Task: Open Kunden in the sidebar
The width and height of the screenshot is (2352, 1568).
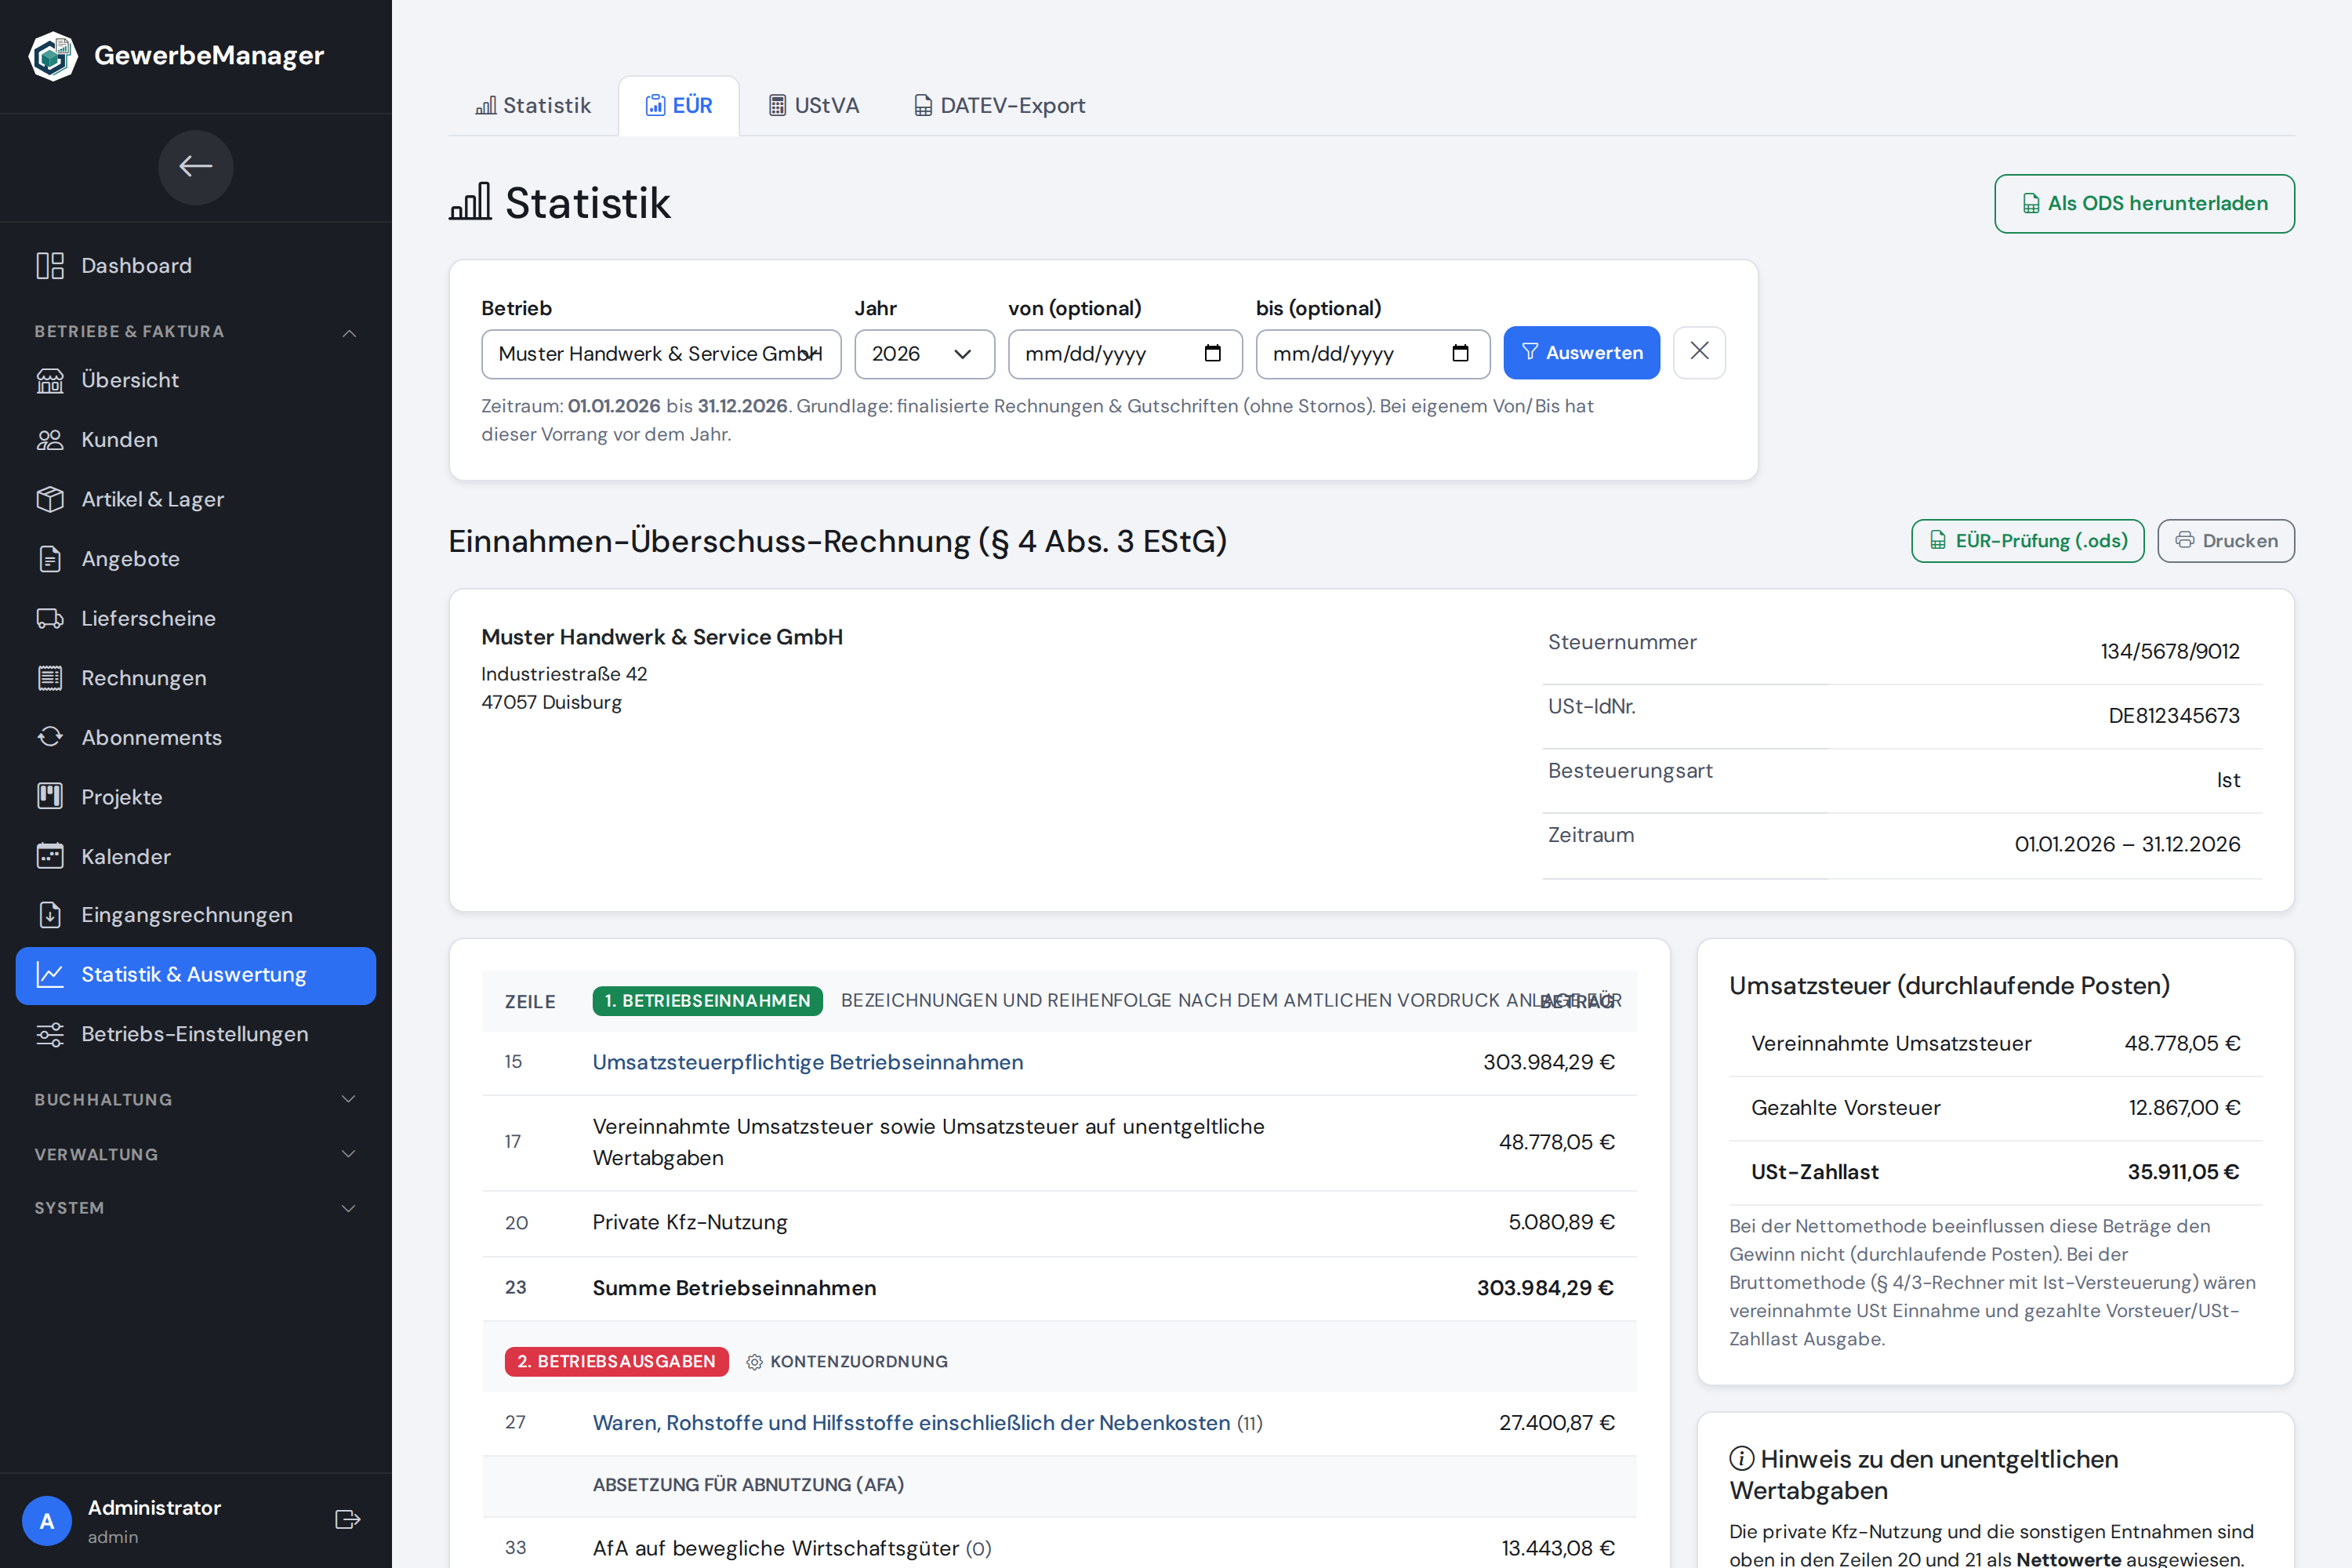Action: (196, 440)
